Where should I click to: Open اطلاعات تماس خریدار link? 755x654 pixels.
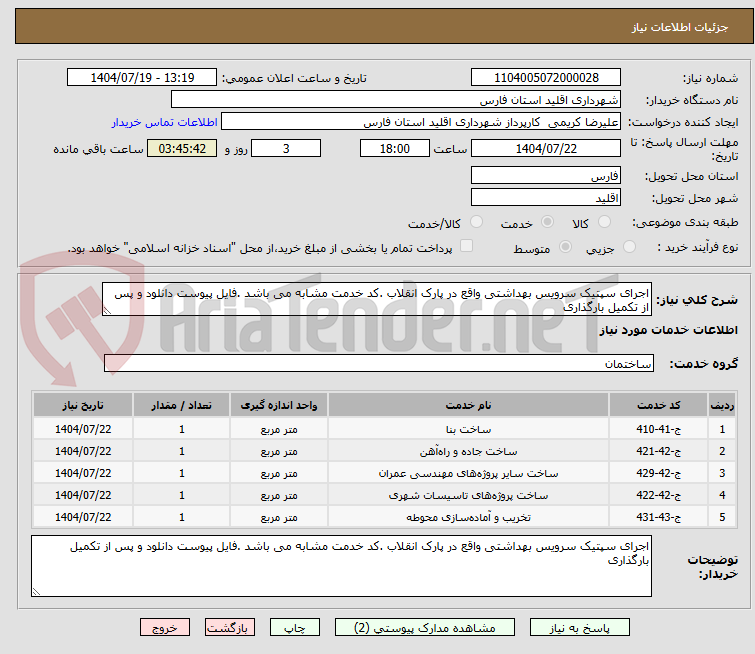click(165, 122)
